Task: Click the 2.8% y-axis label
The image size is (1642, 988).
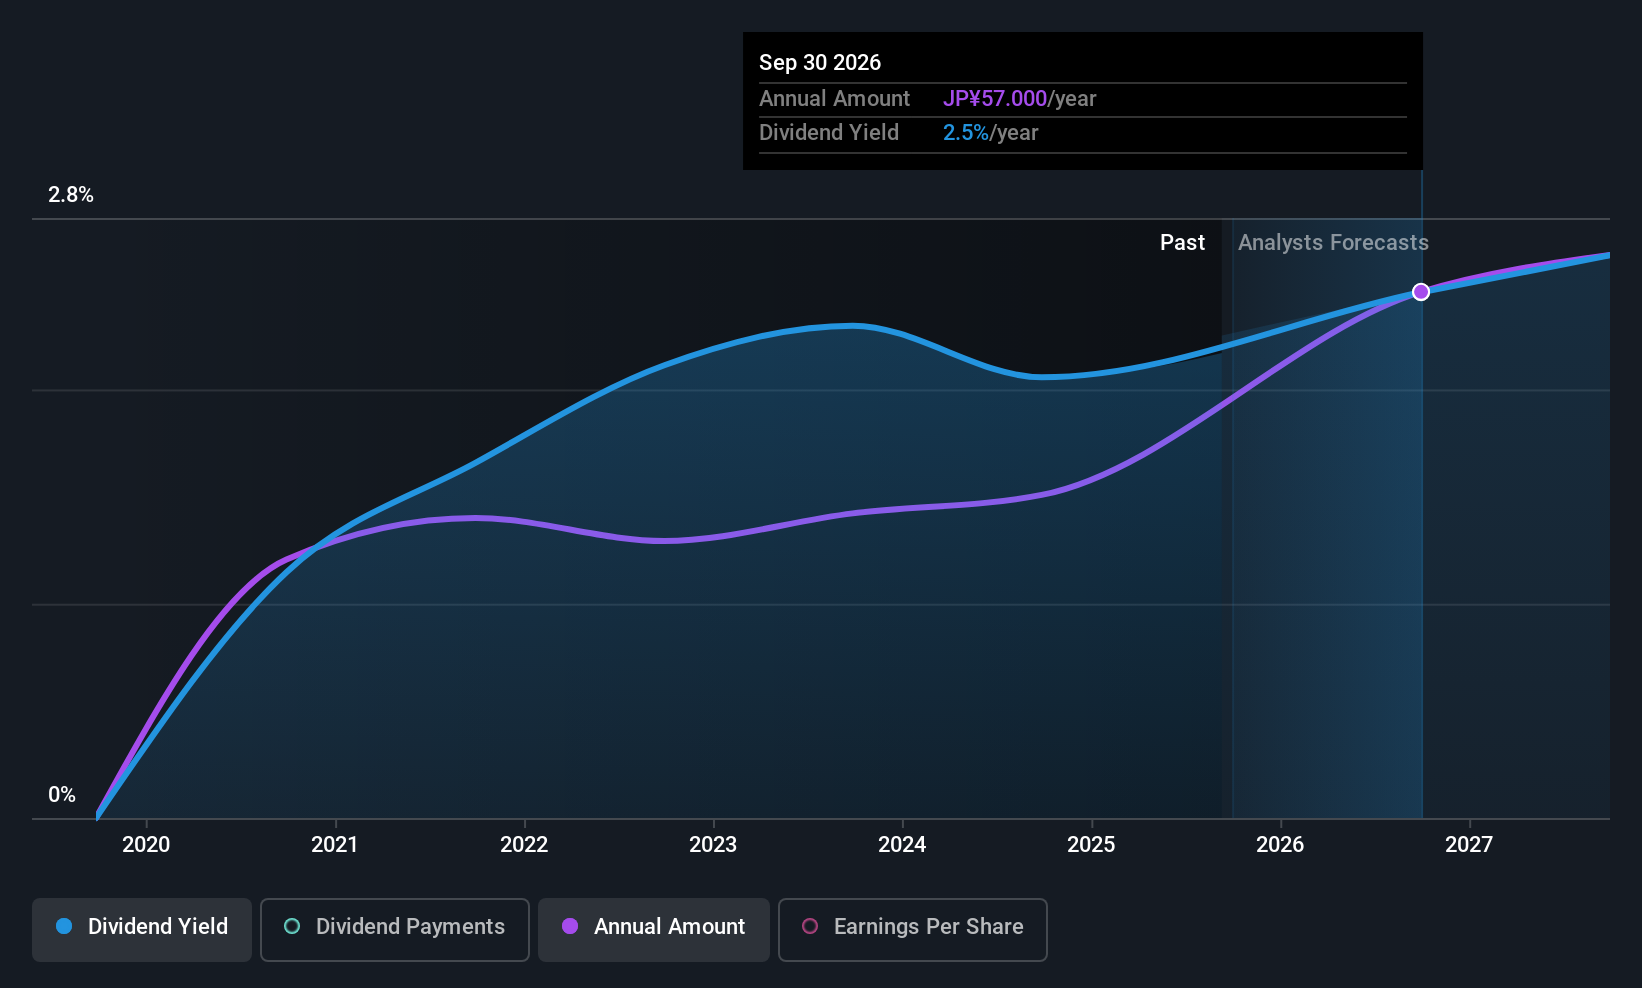Action: point(71,195)
